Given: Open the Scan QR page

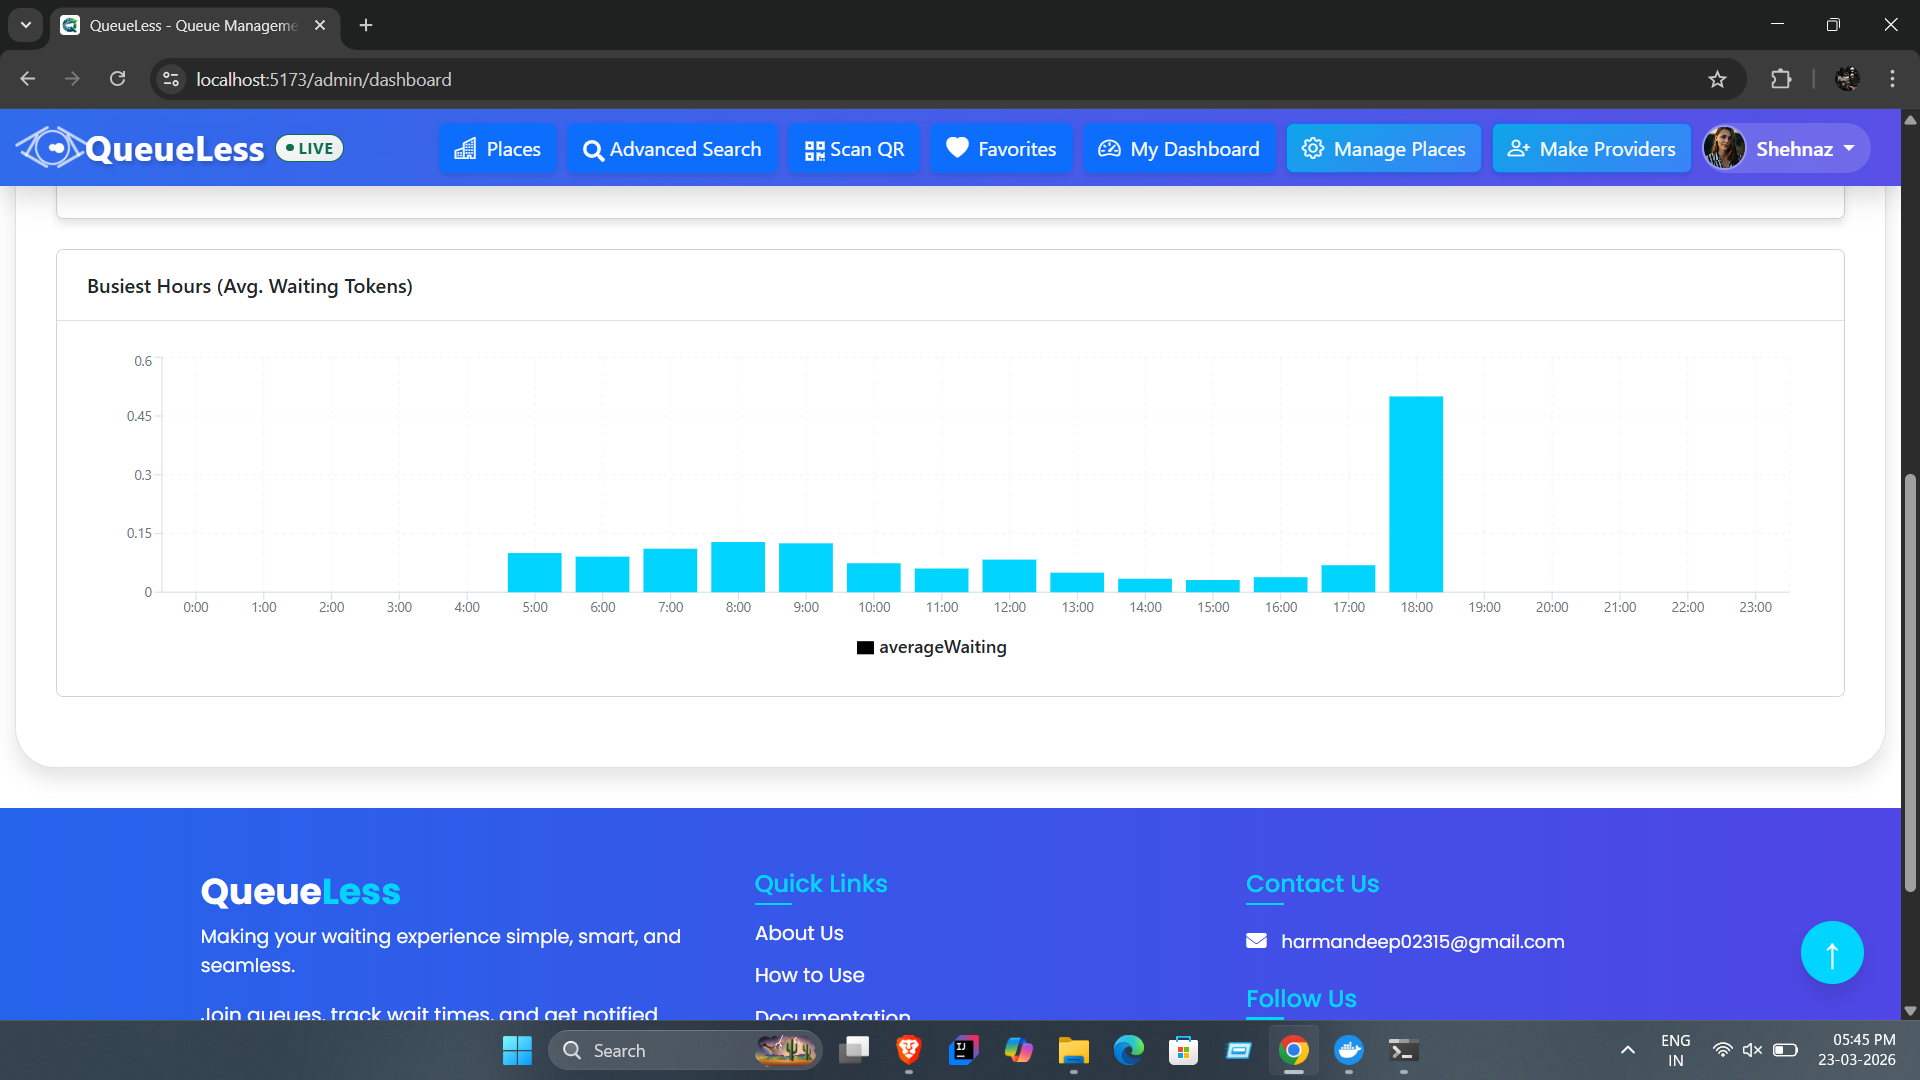Looking at the screenshot, I should (x=854, y=149).
